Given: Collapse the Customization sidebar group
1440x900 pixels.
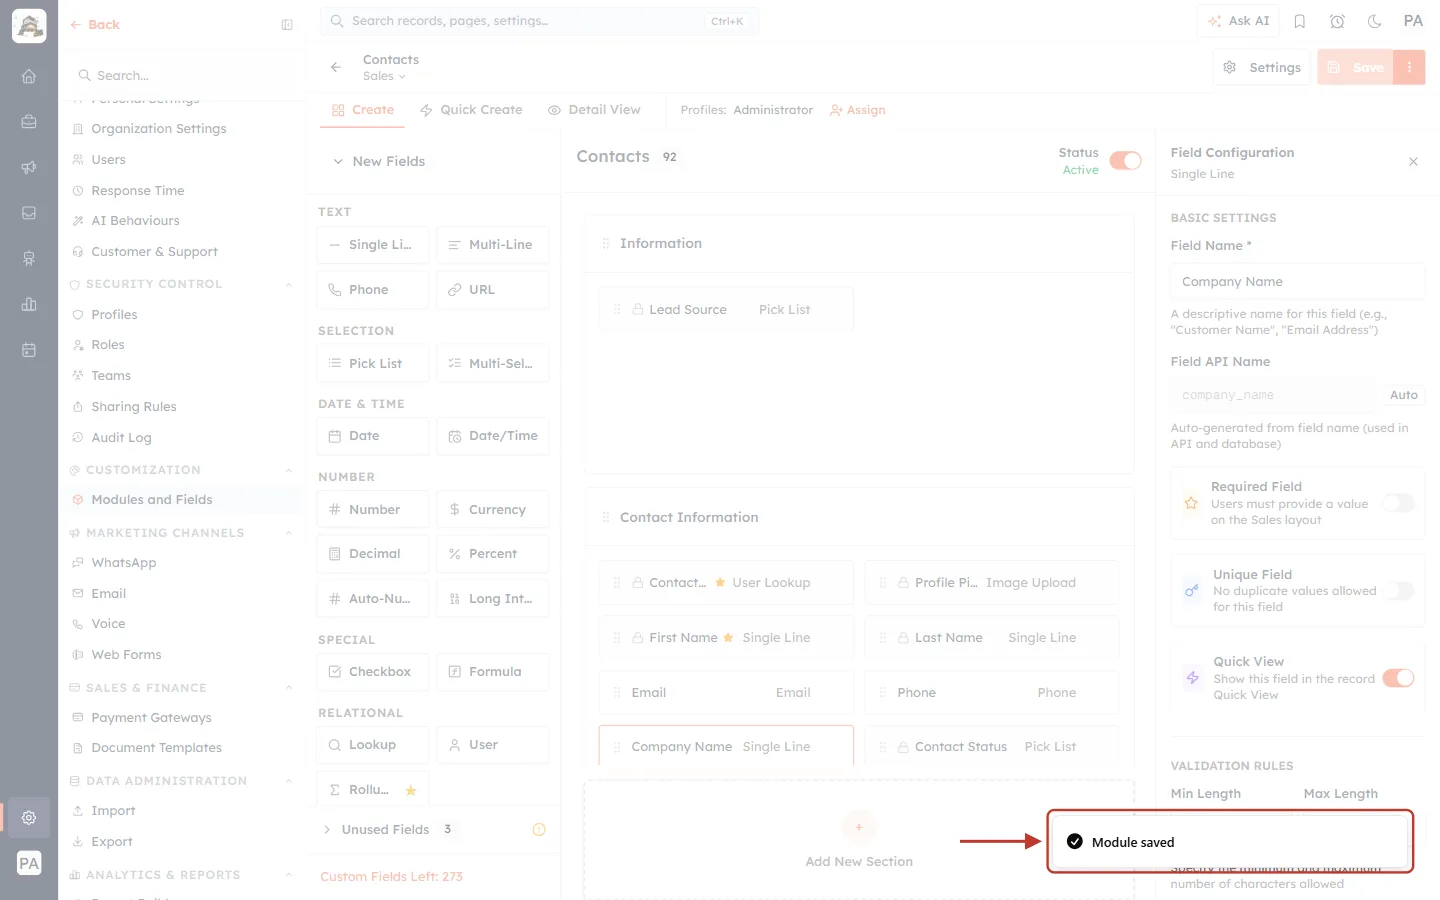Looking at the screenshot, I should click(x=289, y=470).
